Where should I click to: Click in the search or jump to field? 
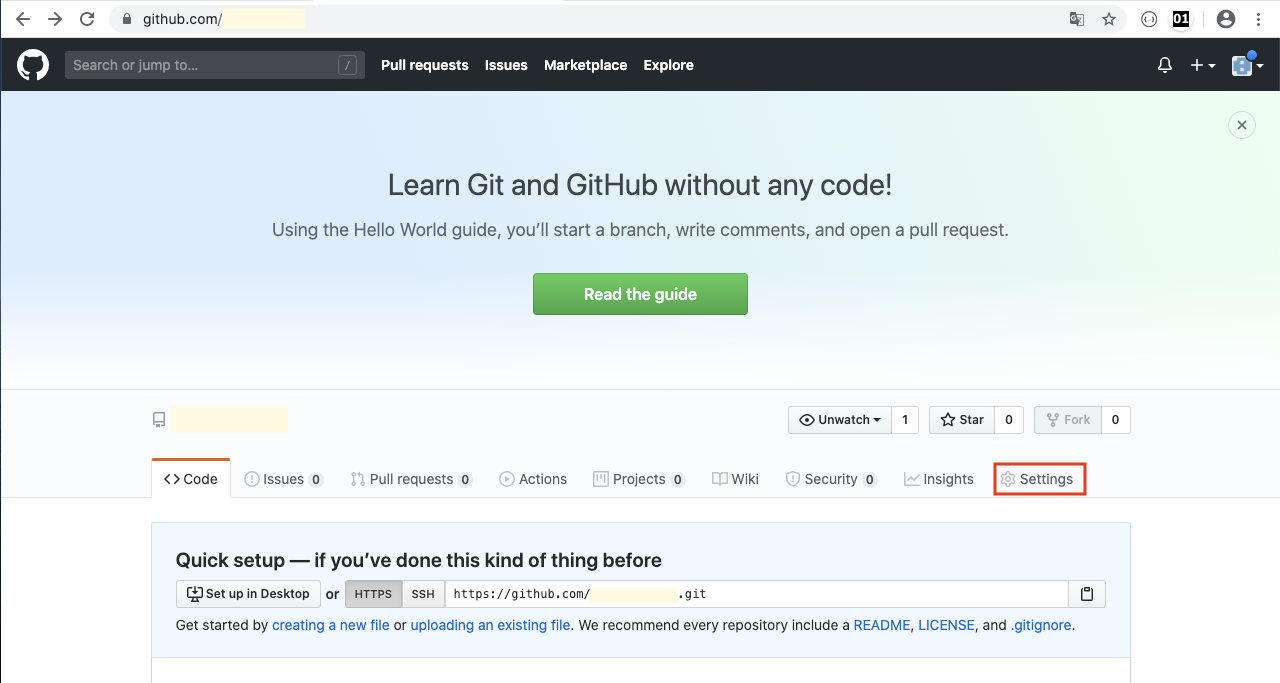pos(215,65)
